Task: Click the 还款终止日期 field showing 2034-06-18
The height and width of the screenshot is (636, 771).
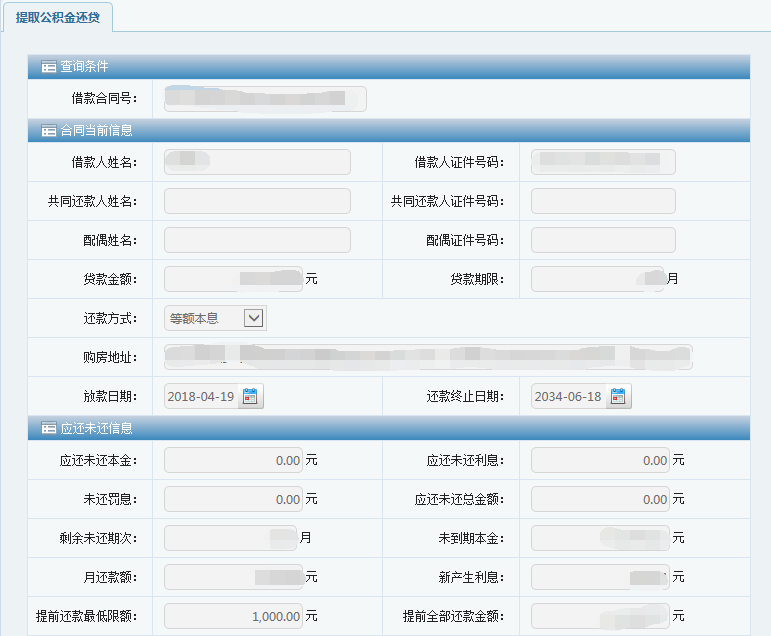Action: pos(568,397)
